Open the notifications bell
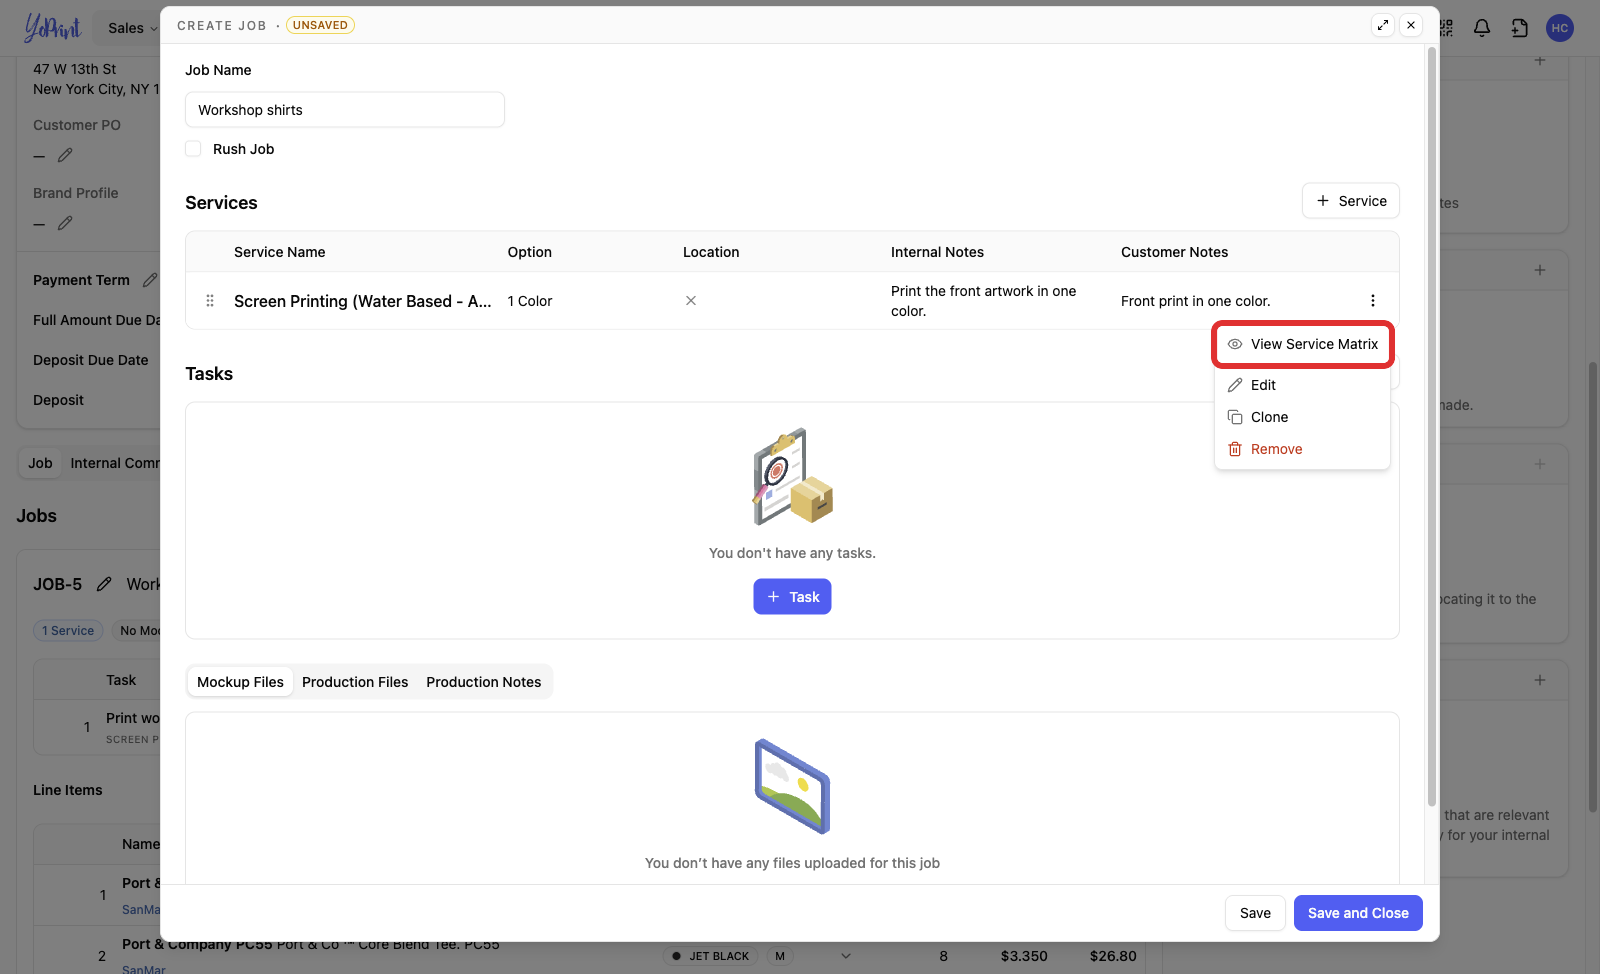 click(x=1482, y=28)
